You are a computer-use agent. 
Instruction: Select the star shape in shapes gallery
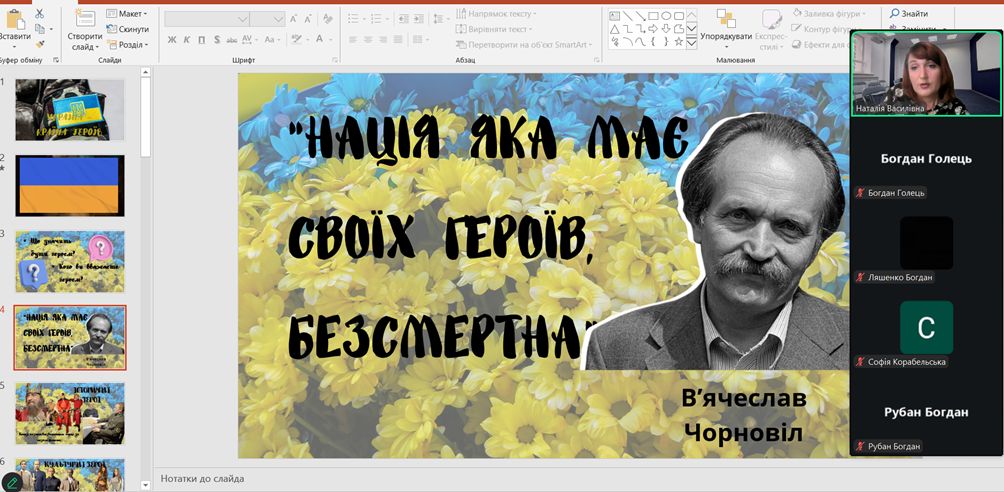[679, 41]
